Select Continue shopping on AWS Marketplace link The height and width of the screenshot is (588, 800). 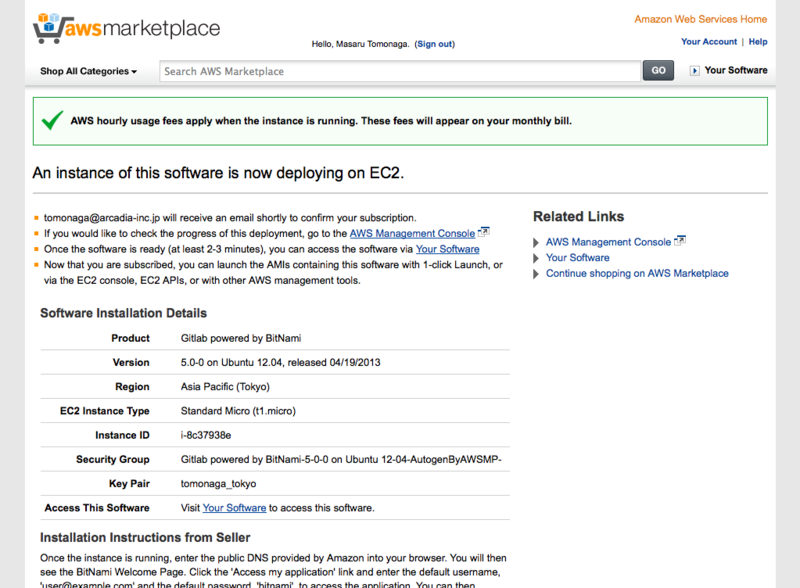637,273
